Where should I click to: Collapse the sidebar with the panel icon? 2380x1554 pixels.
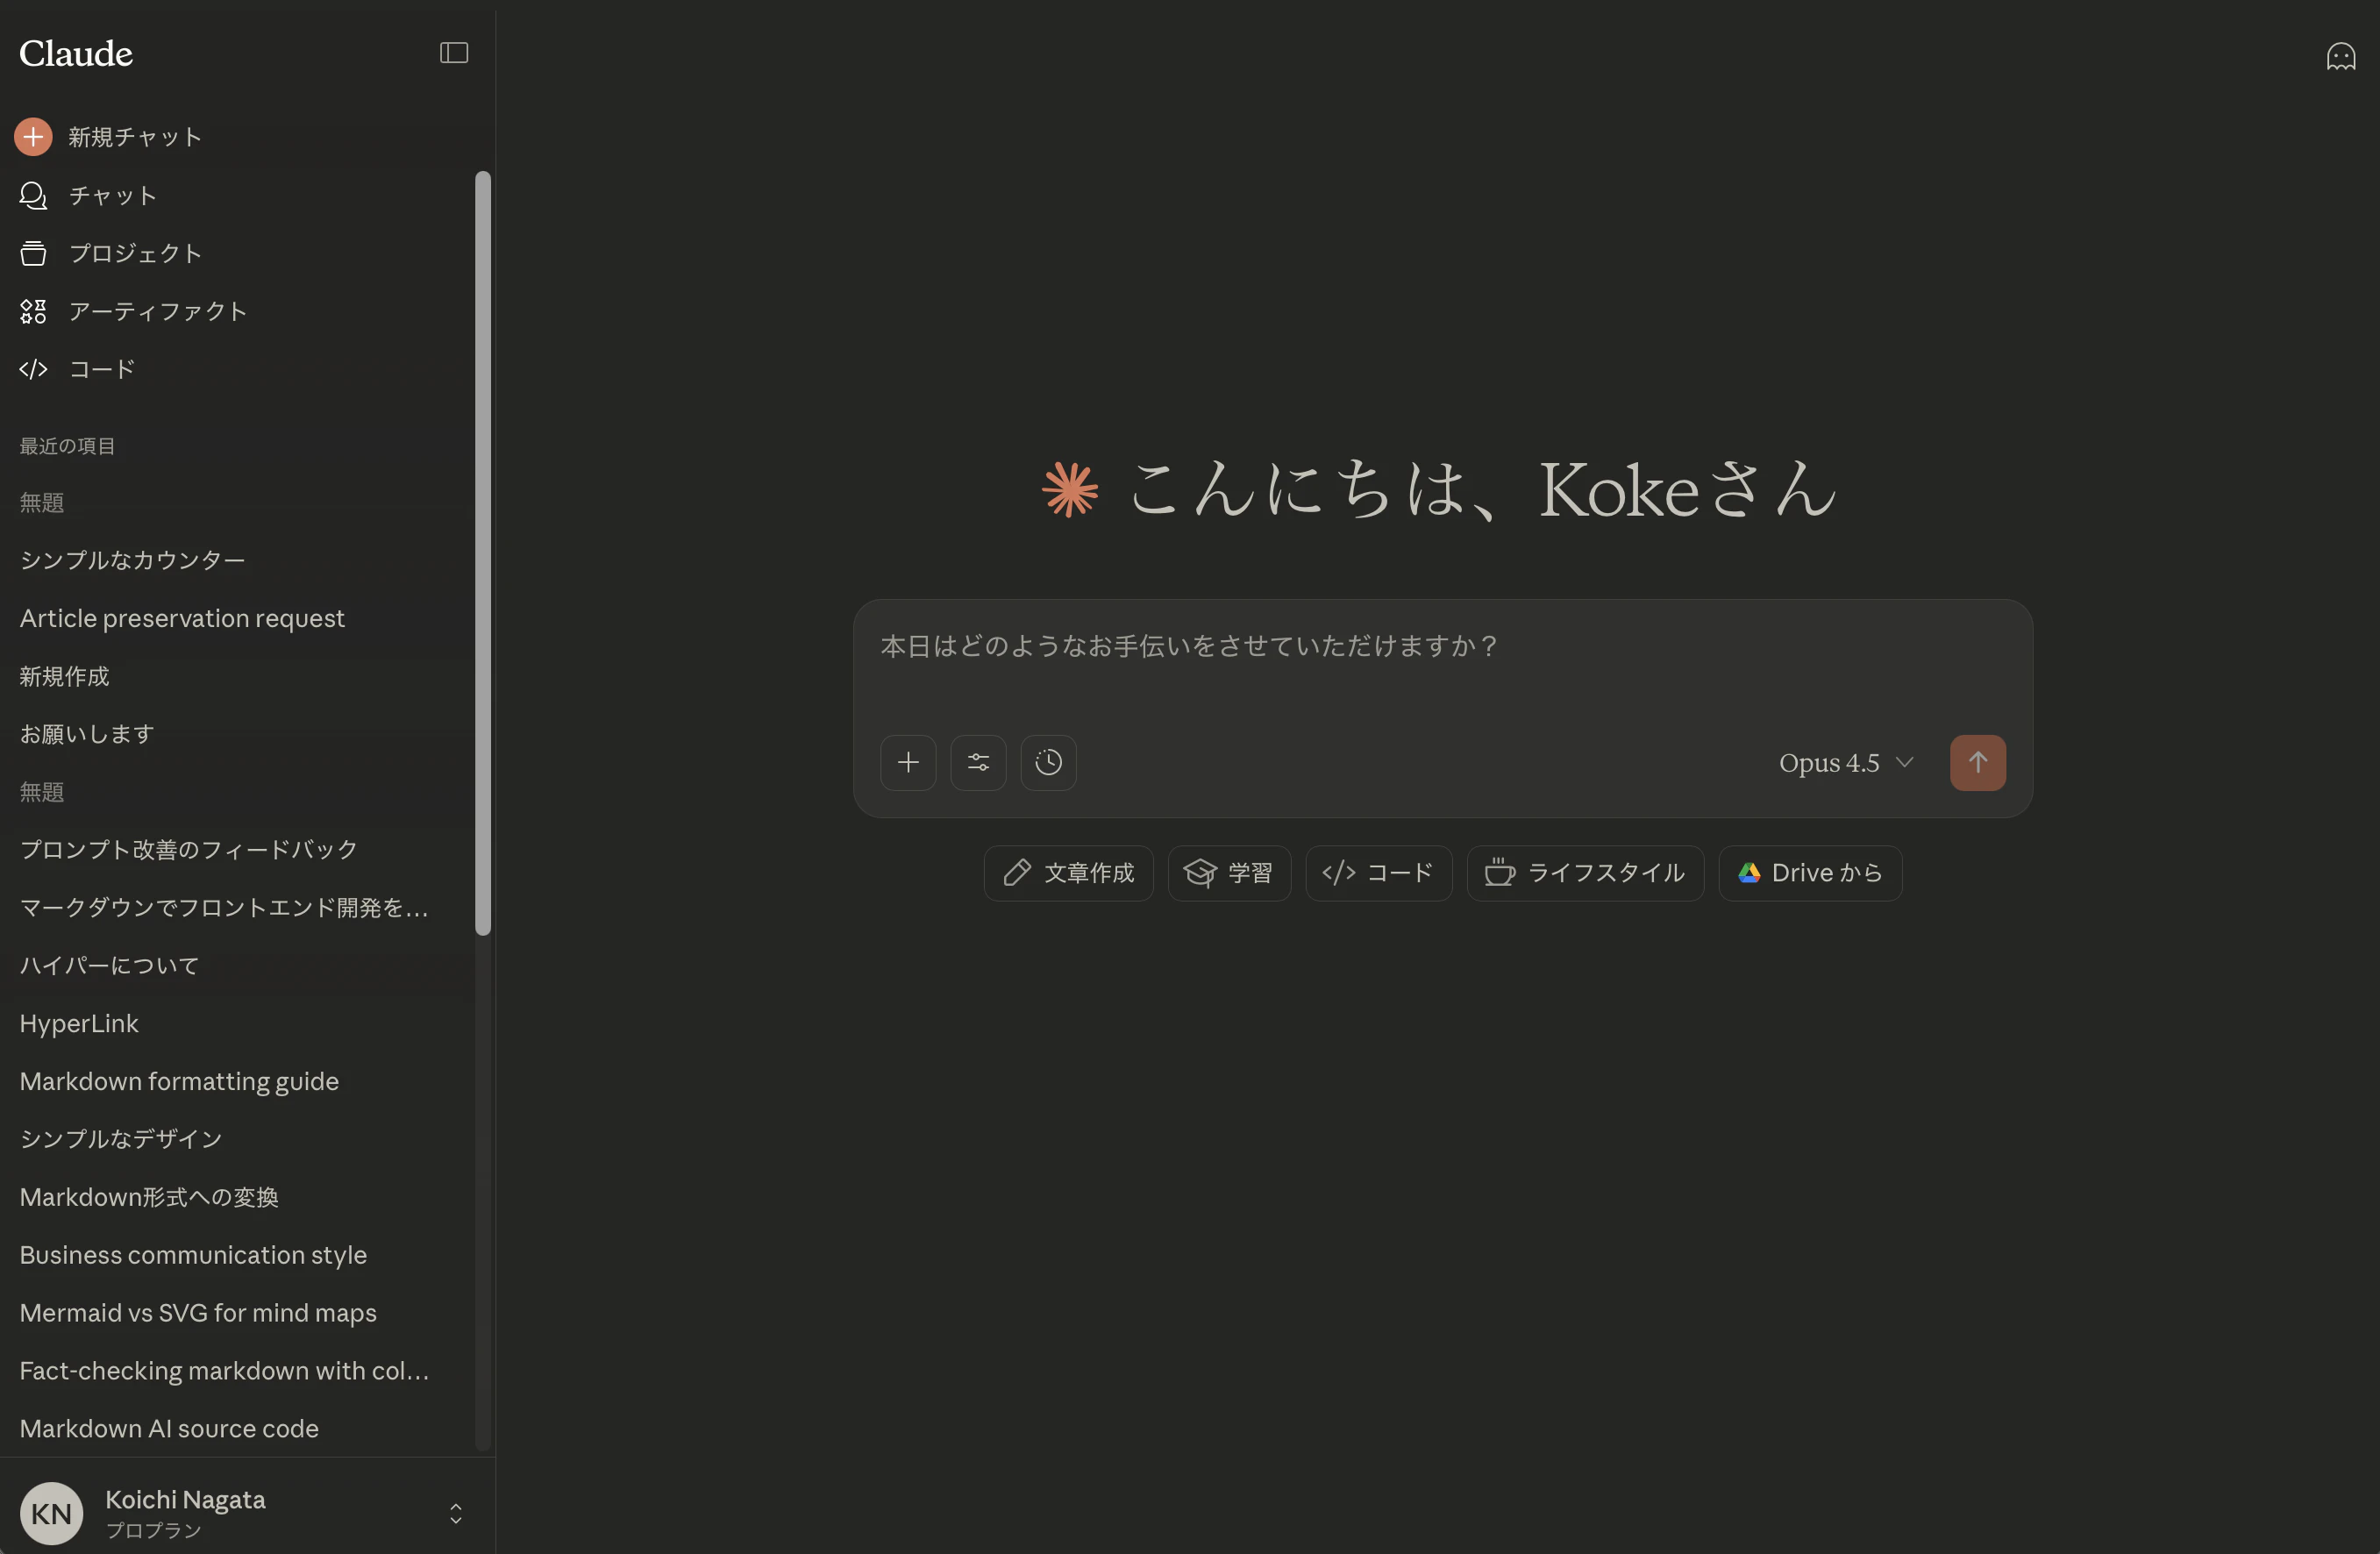coord(454,53)
